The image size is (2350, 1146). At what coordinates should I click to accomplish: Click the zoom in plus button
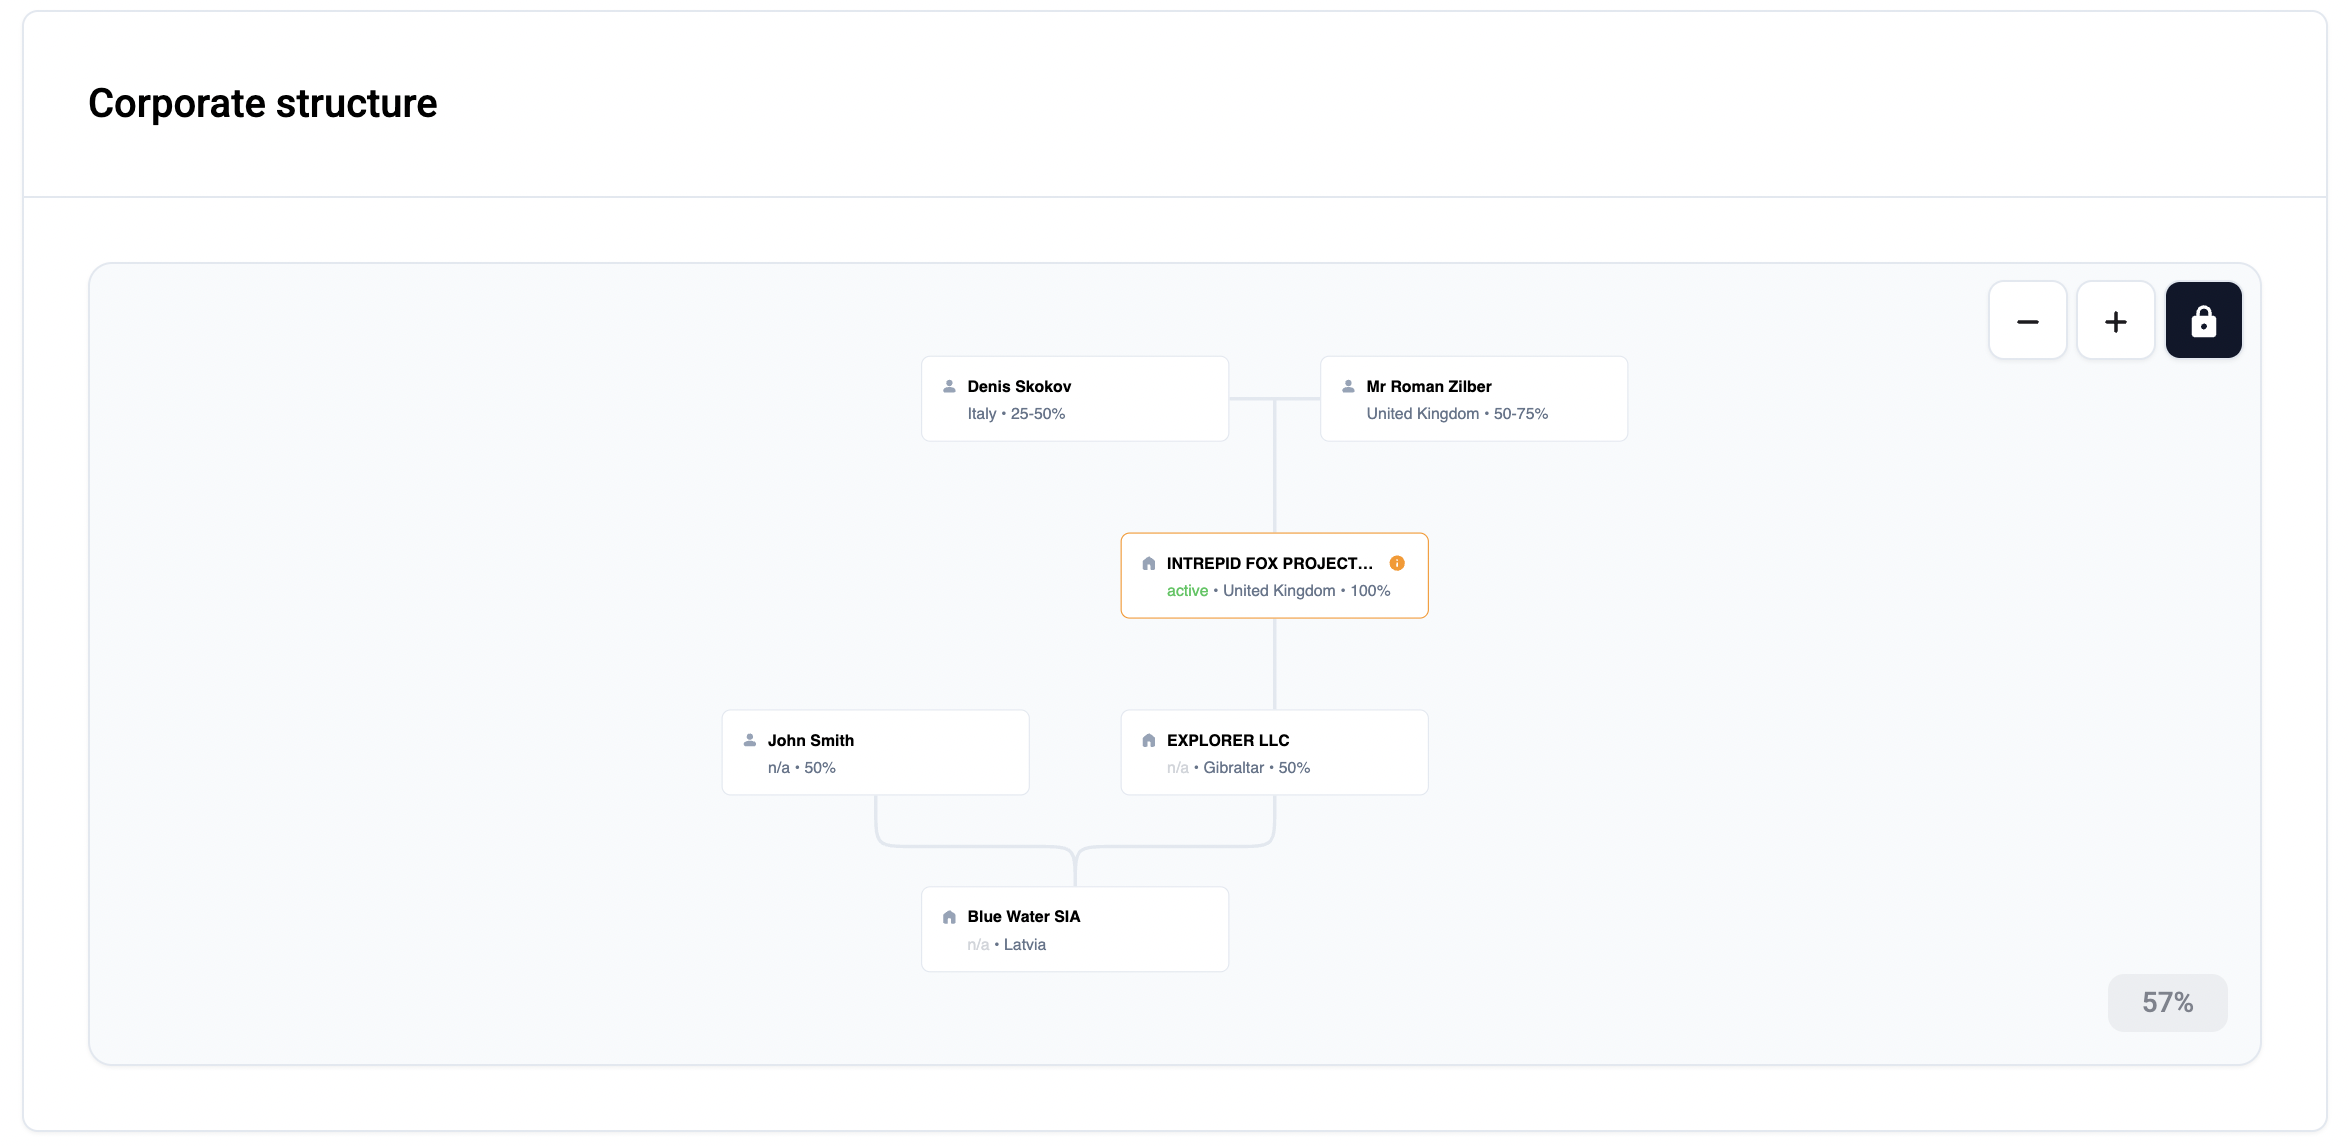[x=2115, y=321]
